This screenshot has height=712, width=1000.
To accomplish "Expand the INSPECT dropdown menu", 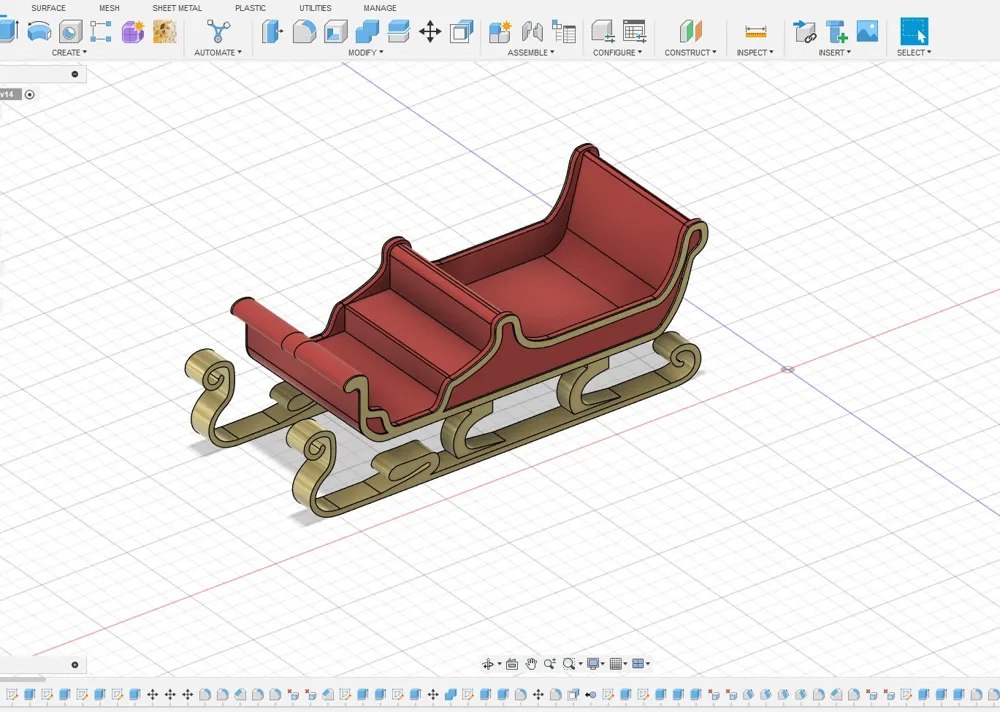I will click(x=755, y=52).
